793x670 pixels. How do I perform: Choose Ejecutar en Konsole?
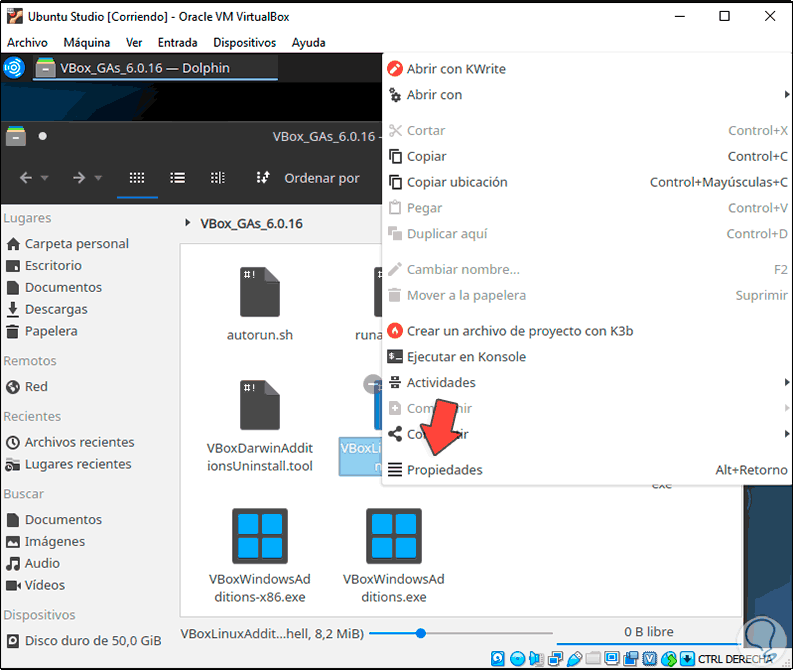click(587, 356)
